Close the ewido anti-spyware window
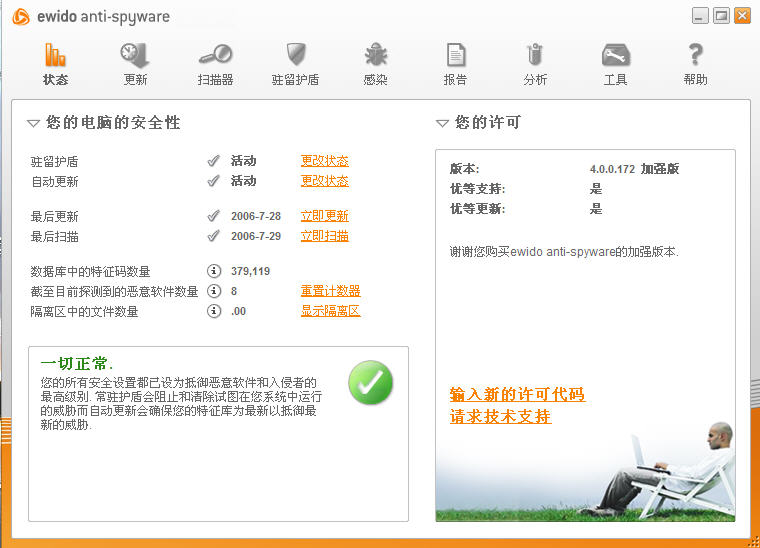Viewport: 760px width, 548px height. [x=742, y=16]
